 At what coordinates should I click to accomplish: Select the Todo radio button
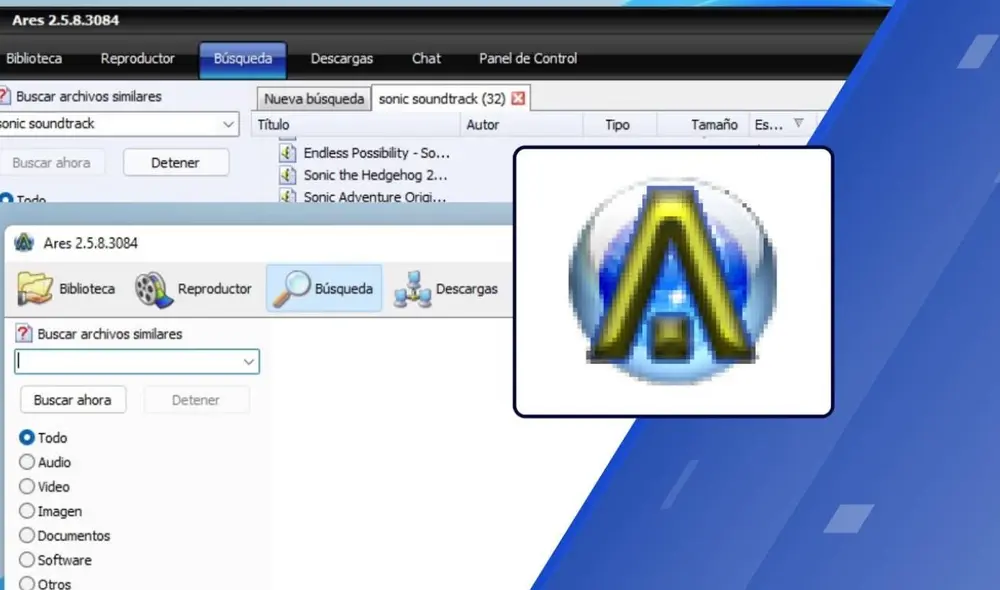click(27, 438)
